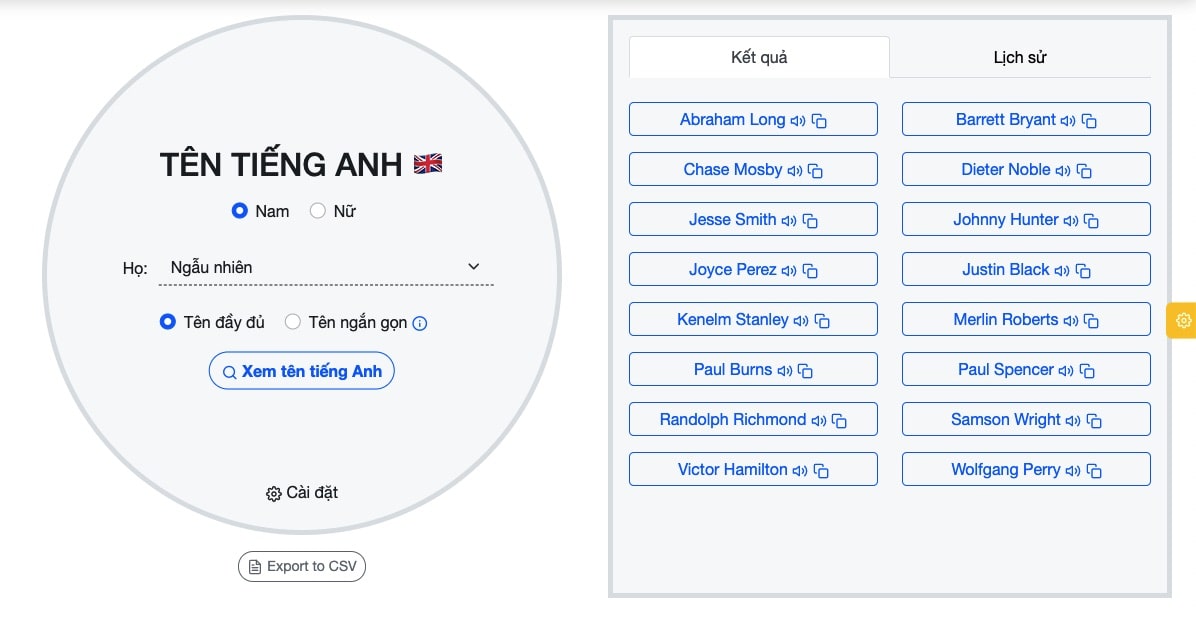This screenshot has width=1196, height=619.
Task: Play pronunciation for Joyce Perez
Action: point(789,269)
